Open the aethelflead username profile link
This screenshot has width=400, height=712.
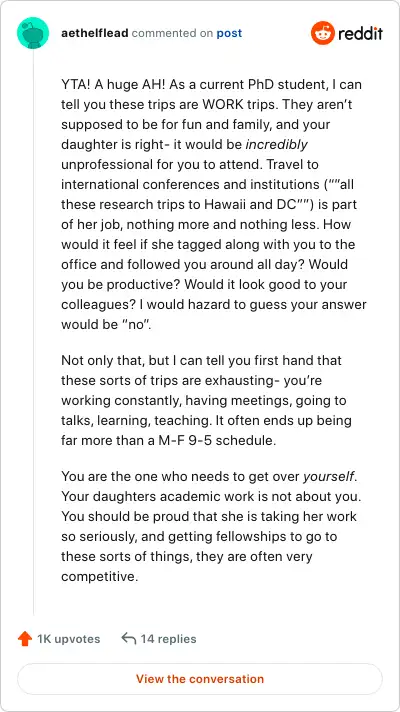pos(94,33)
